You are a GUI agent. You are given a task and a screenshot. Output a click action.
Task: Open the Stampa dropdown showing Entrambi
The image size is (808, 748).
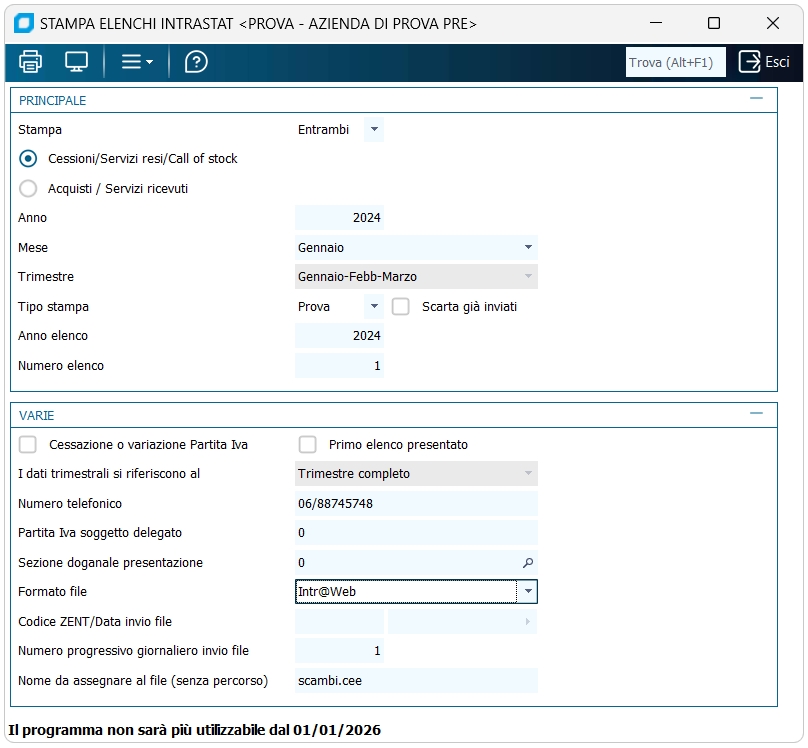click(x=374, y=129)
